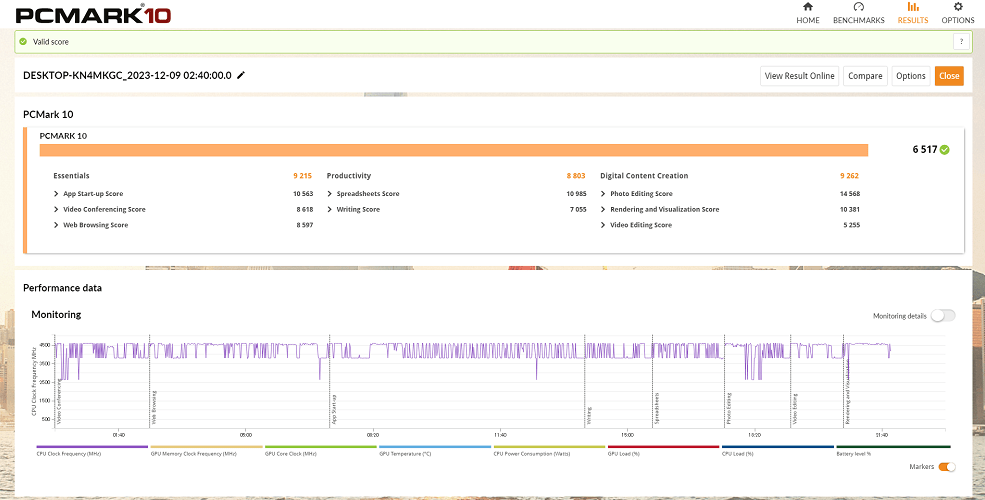Click the Web Browsing chart marker
Image resolution: width=985 pixels, height=500 pixels.
tap(154, 408)
